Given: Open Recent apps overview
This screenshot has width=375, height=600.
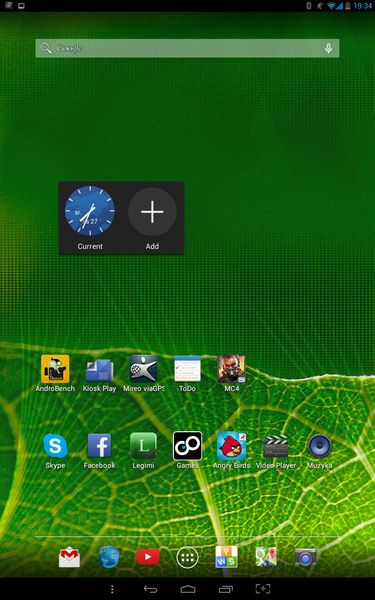Looking at the screenshot, I should 225,589.
